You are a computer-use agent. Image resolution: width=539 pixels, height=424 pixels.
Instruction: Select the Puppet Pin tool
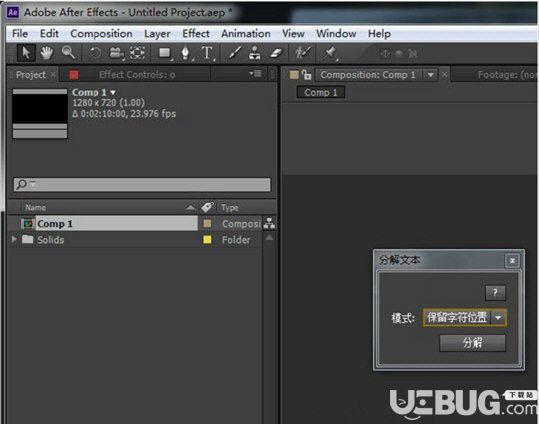[x=330, y=53]
